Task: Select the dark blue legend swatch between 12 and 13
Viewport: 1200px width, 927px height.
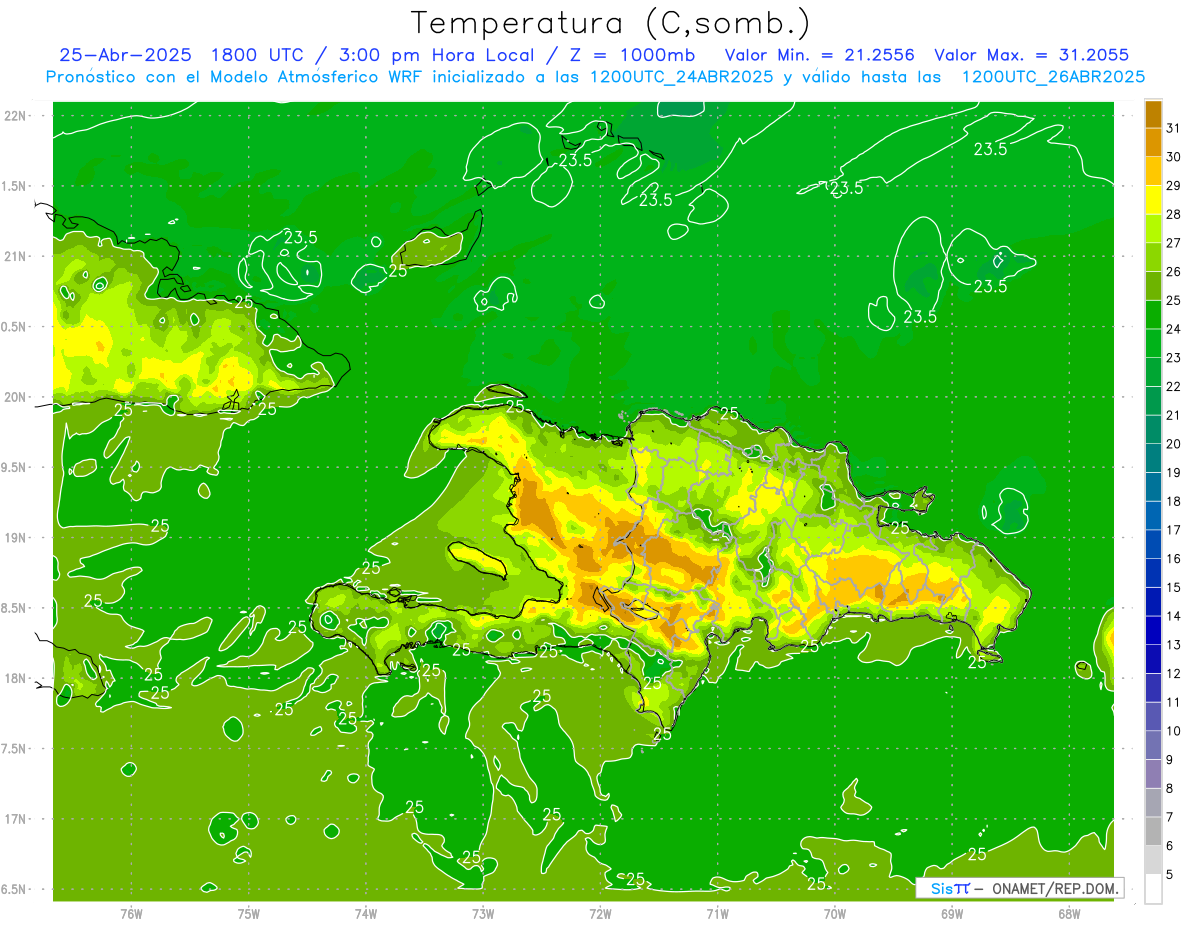Action: [x=1153, y=659]
